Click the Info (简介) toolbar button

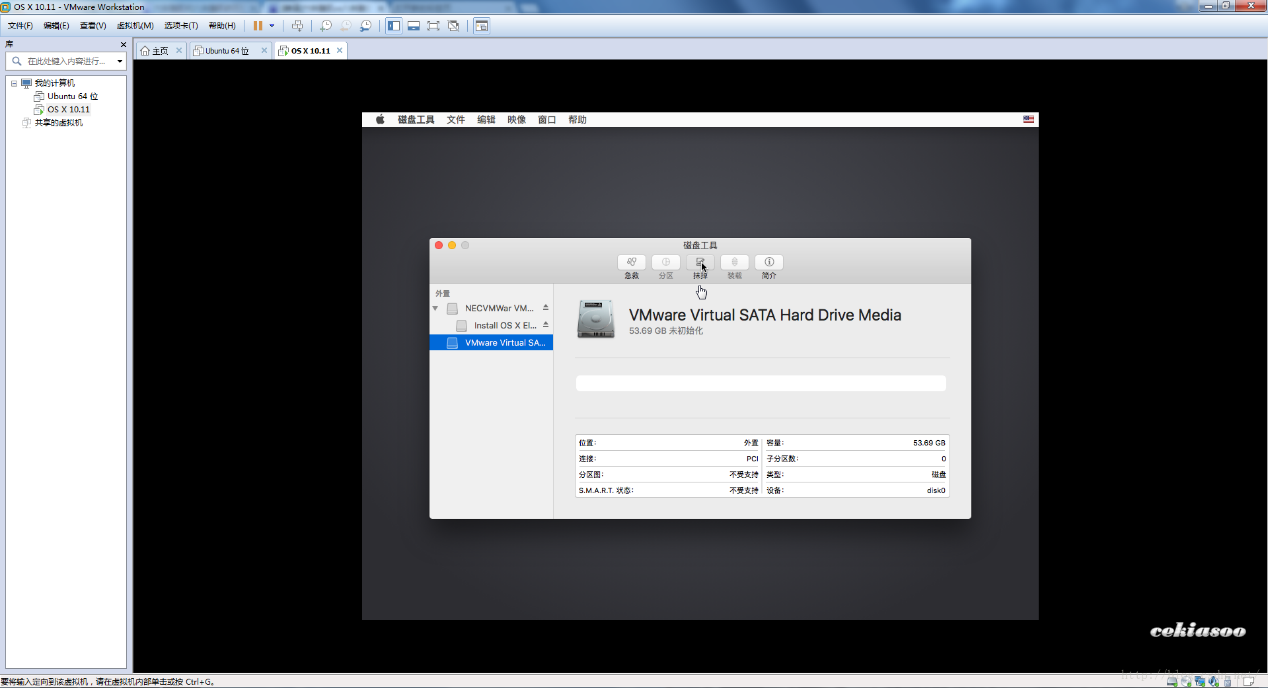pos(769,262)
